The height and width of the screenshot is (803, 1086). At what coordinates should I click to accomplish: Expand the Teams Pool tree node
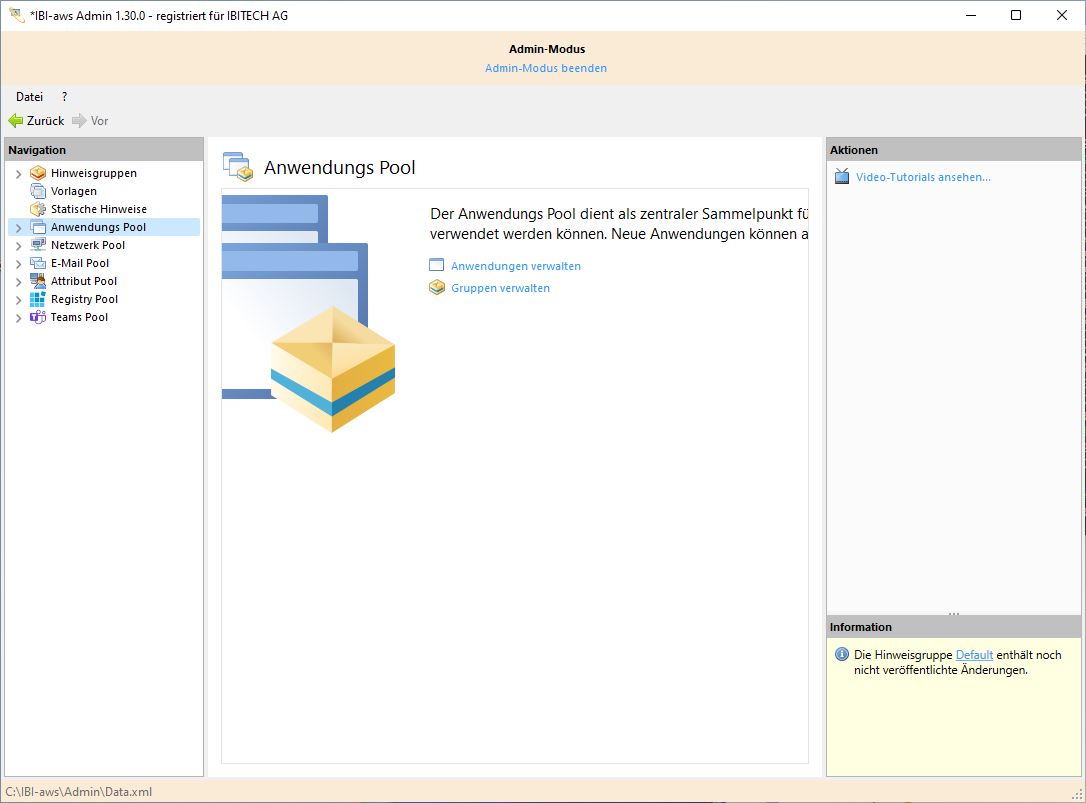[18, 318]
